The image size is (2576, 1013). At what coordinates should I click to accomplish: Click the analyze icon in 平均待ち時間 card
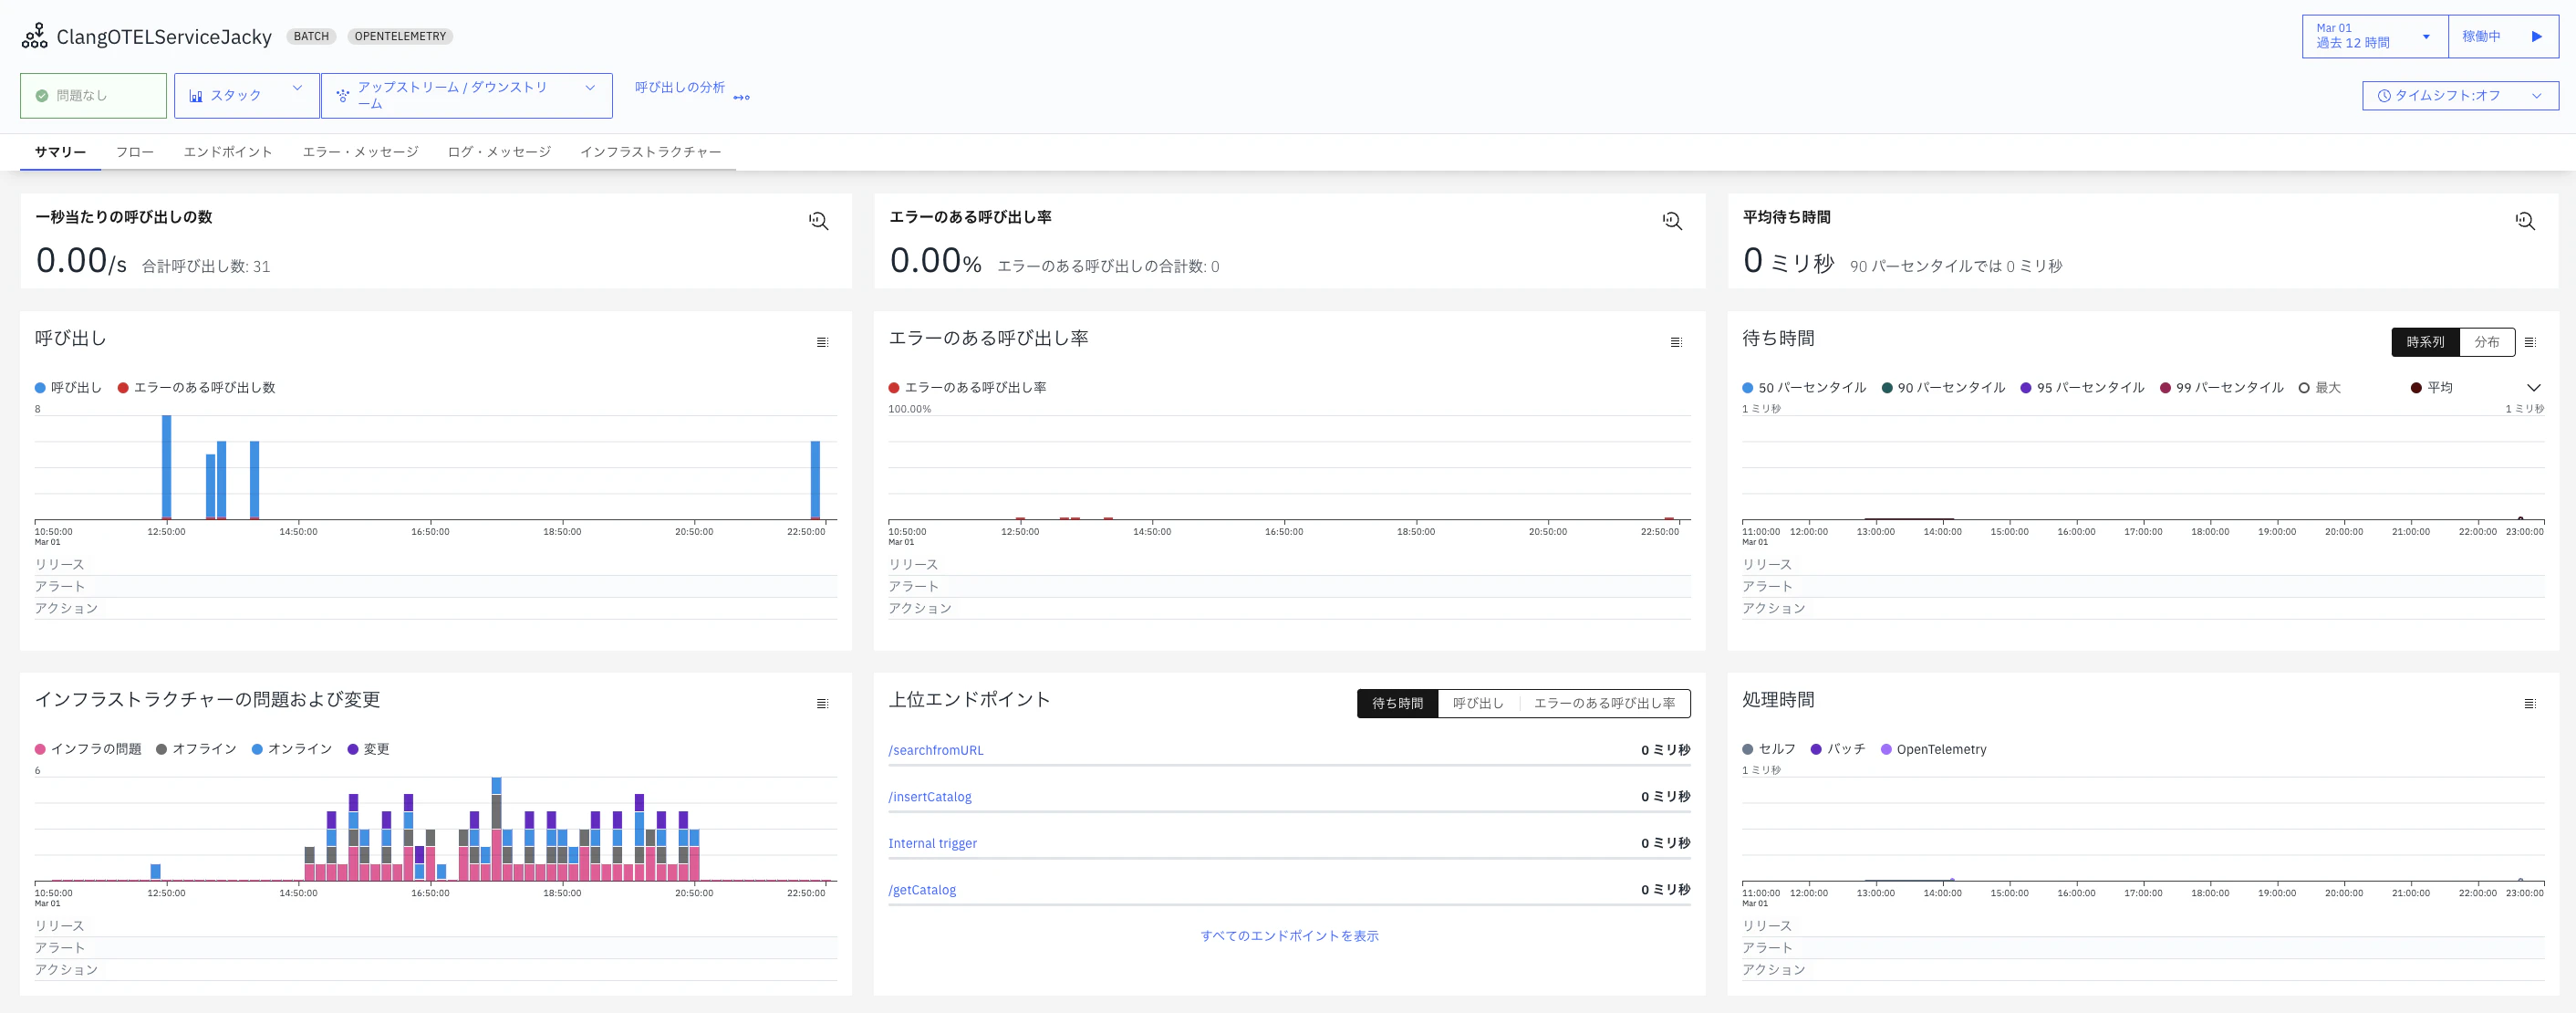[x=2525, y=221]
